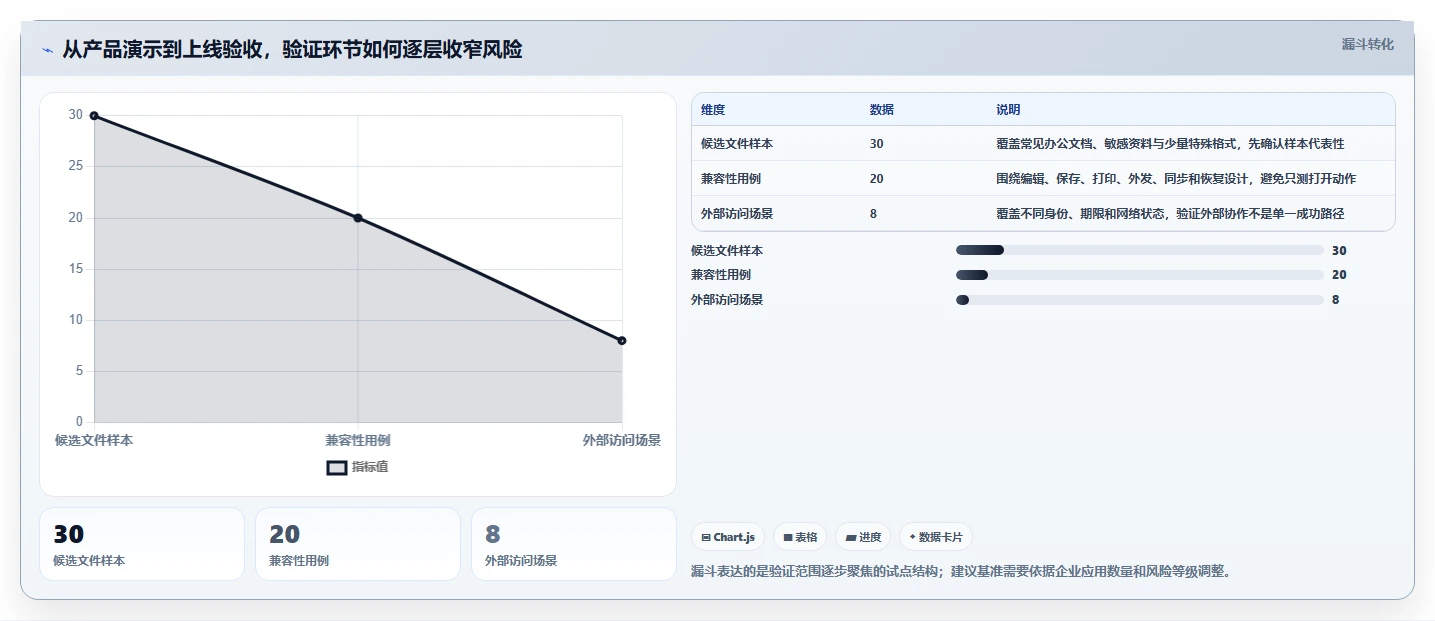The image size is (1435, 621).
Task: Click the 外部访问场景 progress bar
Action: pos(1139,300)
